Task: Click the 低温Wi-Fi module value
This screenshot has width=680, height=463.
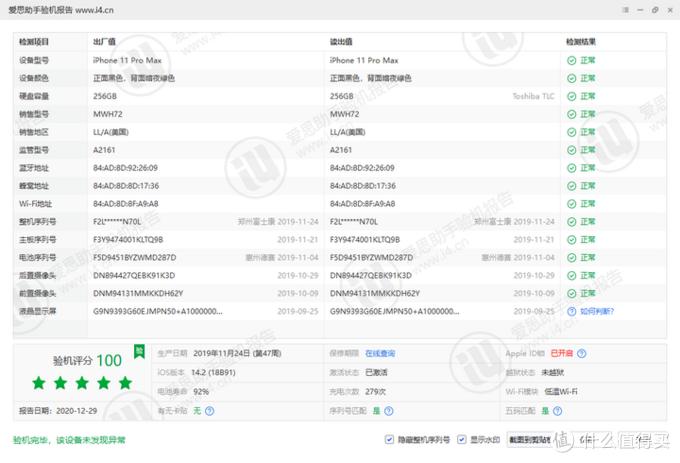Action: [561, 391]
